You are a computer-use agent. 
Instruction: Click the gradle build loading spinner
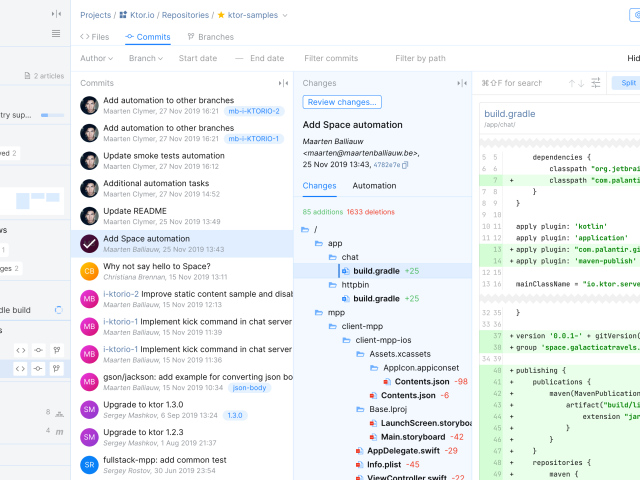(59, 310)
